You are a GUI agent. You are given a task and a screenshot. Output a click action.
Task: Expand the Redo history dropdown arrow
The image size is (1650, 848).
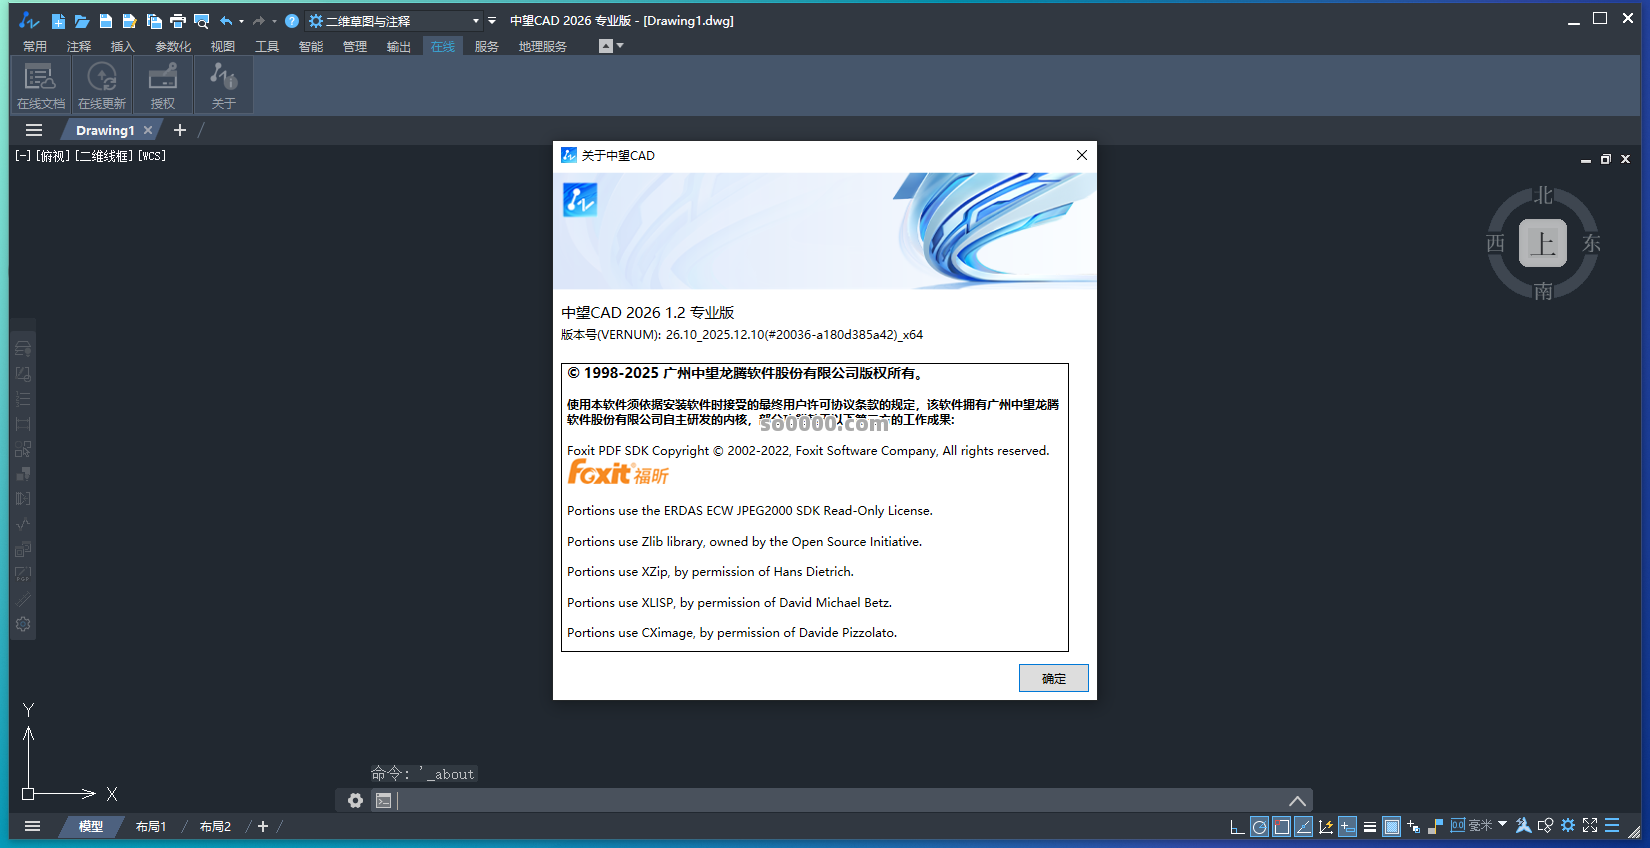coord(274,21)
